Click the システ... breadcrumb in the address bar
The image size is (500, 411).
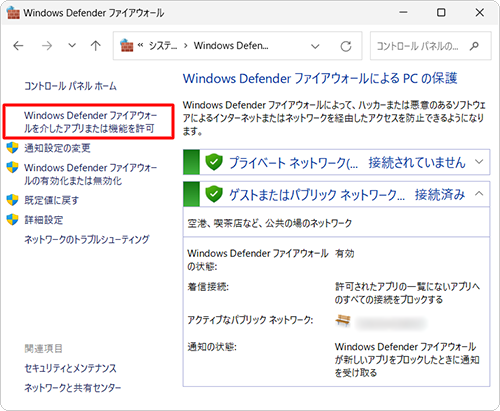tap(162, 45)
